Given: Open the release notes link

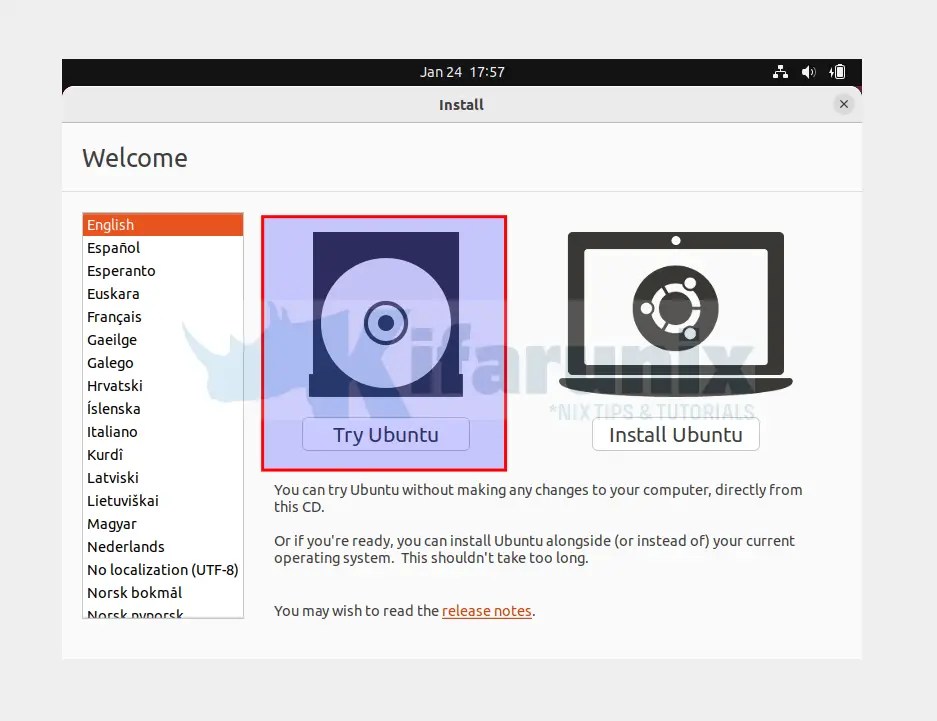Looking at the screenshot, I should (487, 611).
